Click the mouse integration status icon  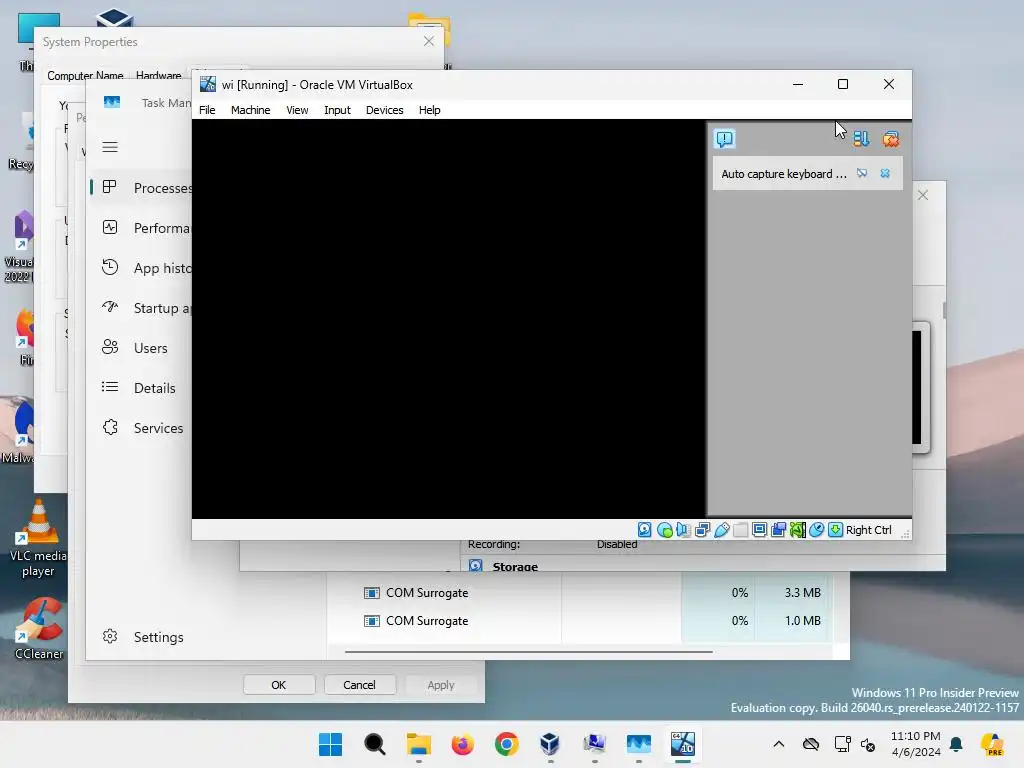tap(816, 530)
